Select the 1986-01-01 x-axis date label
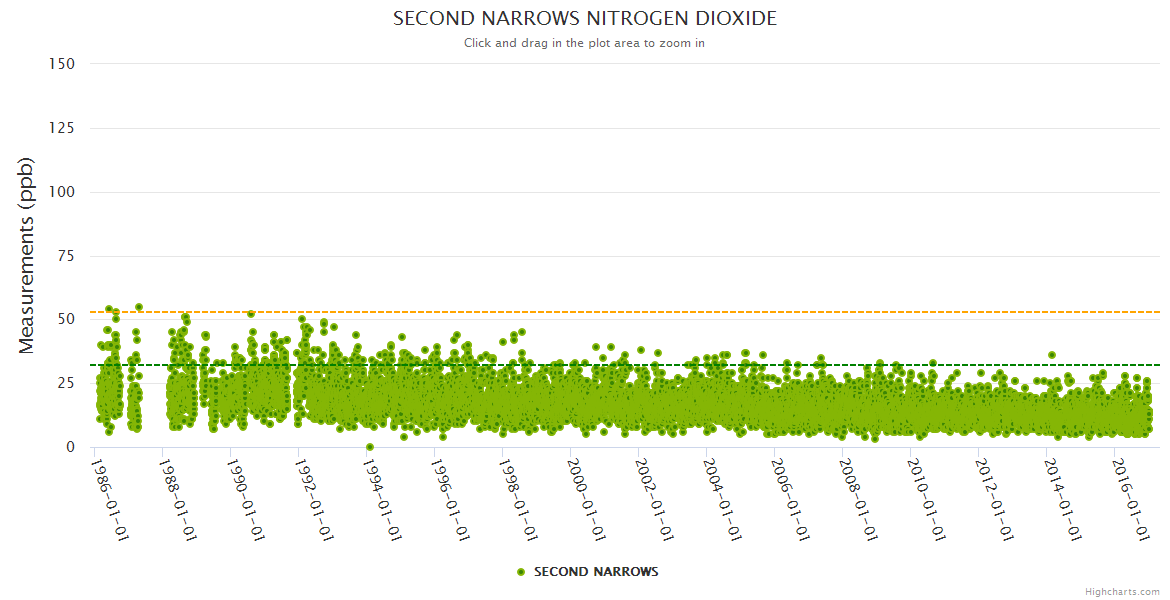Image resolution: width=1170 pixels, height=600 pixels. point(111,499)
